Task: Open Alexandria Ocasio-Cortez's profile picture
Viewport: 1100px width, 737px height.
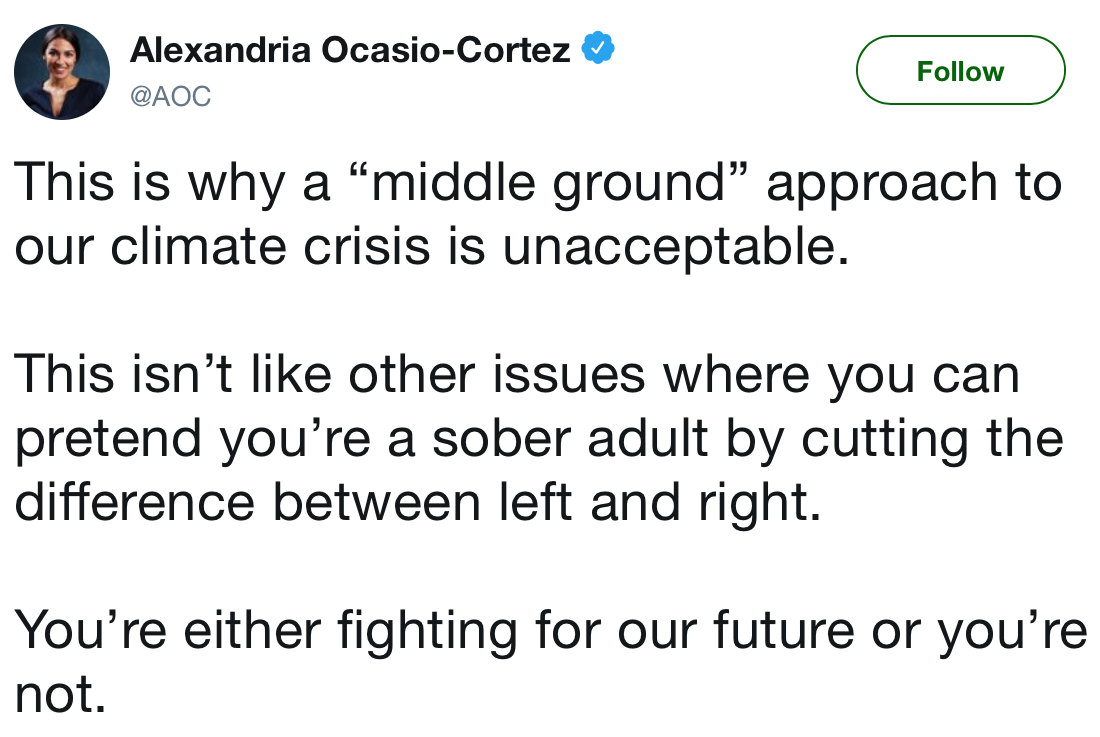Action: 62,72
